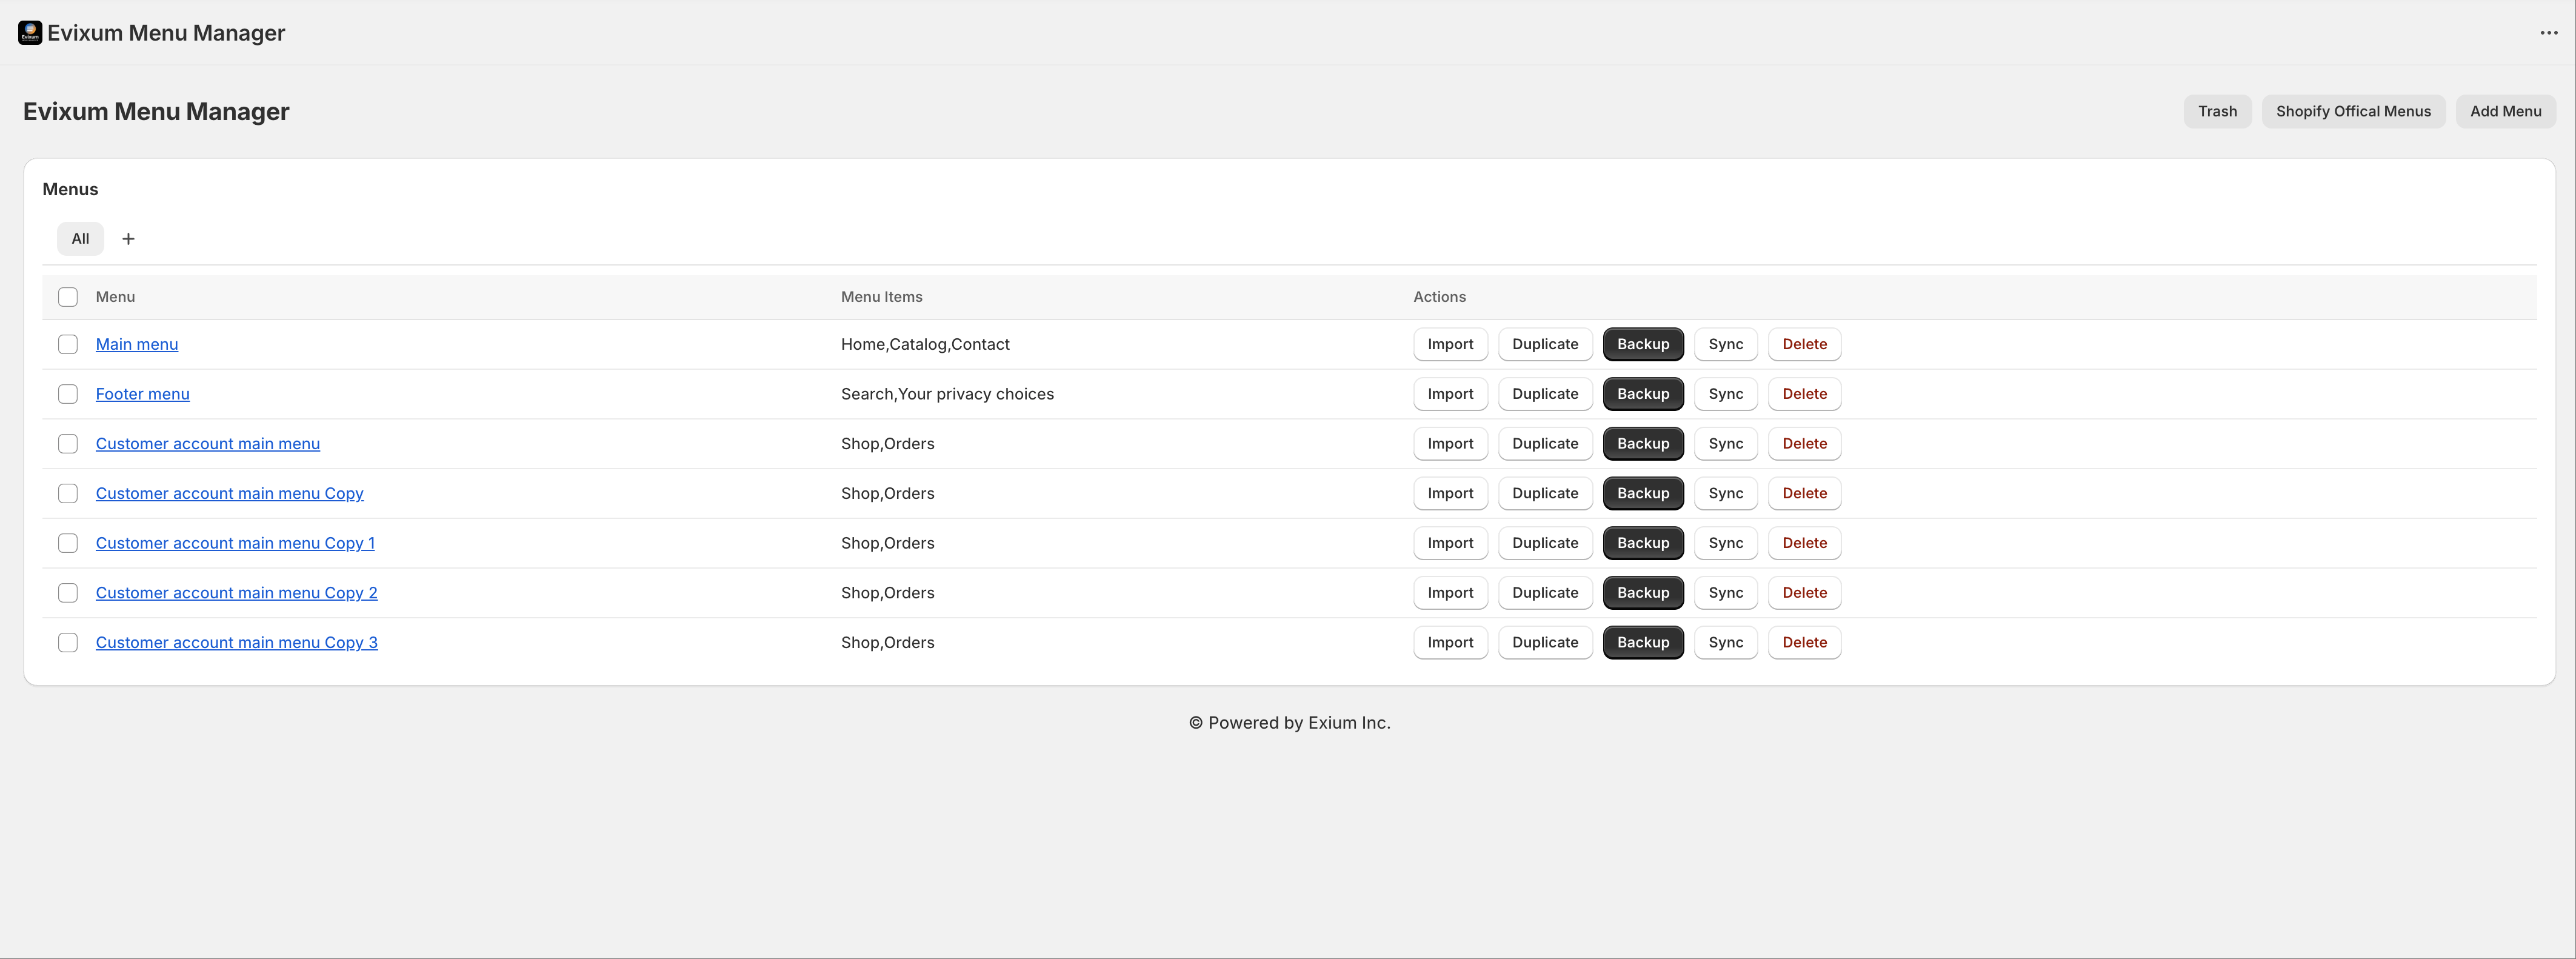Duplicate the Footer menu

(x=1544, y=394)
